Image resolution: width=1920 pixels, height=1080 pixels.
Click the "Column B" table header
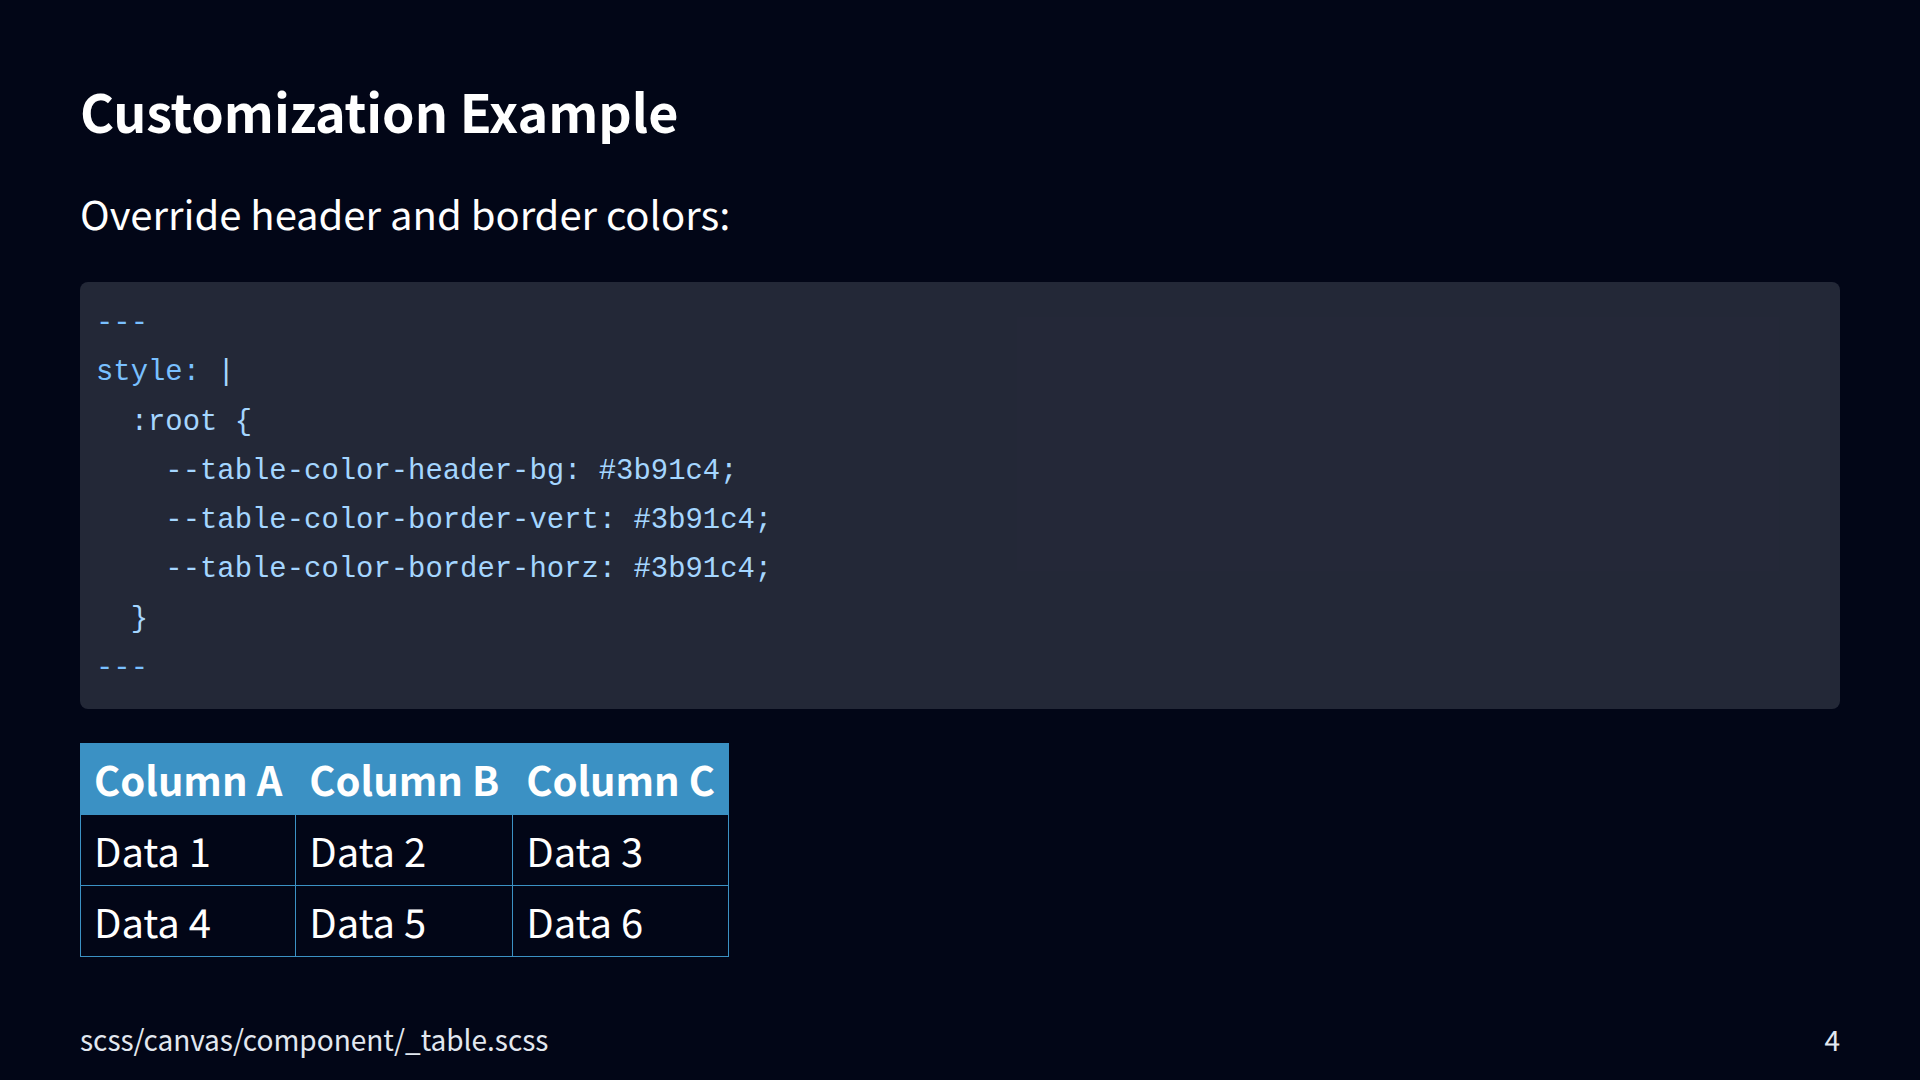pos(404,781)
